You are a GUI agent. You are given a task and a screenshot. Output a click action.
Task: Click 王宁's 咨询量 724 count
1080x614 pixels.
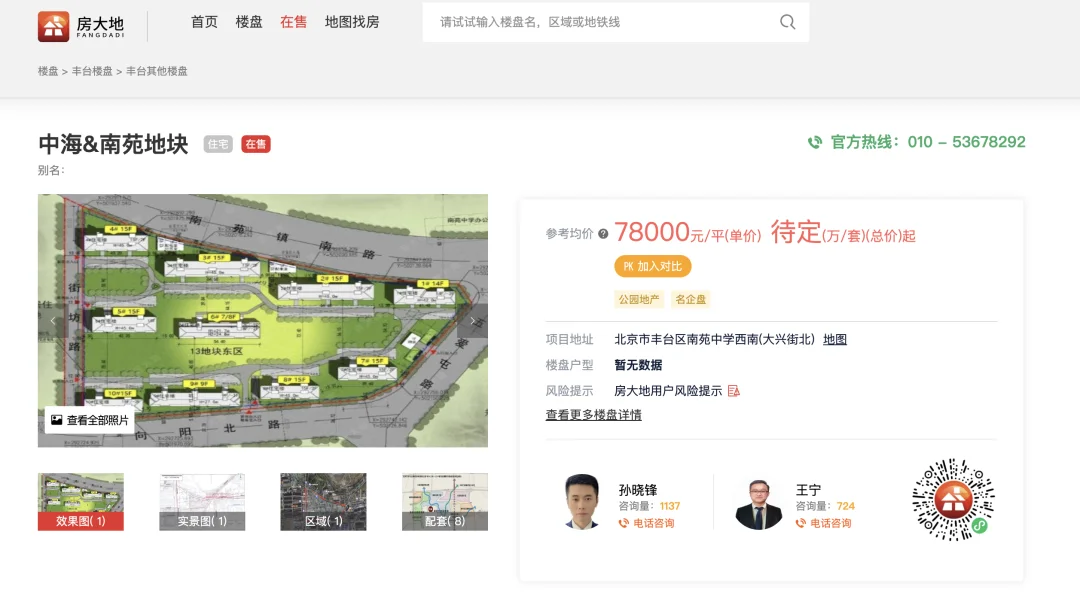825,506
